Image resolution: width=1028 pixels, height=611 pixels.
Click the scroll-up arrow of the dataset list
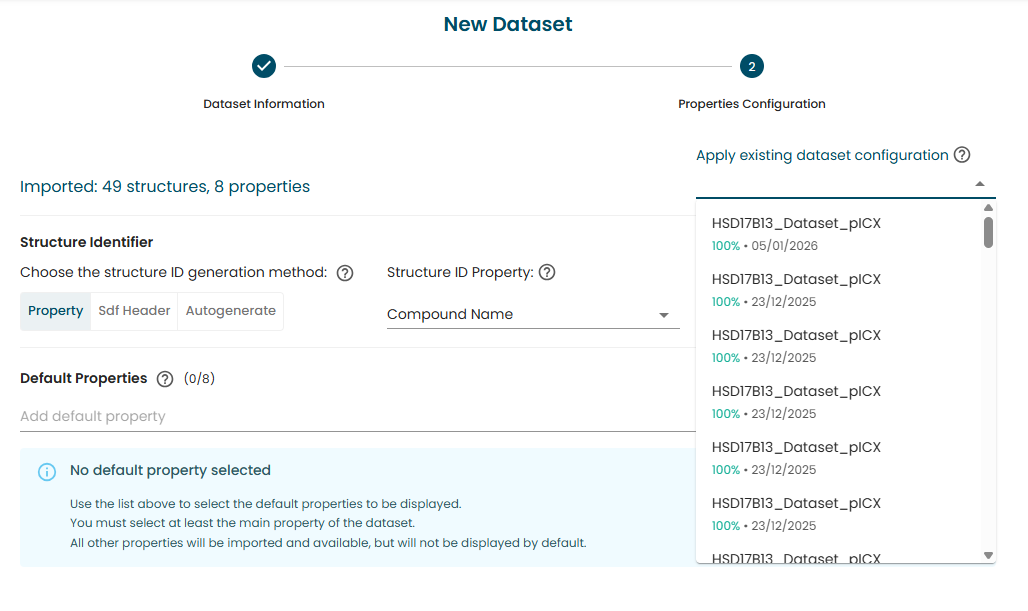pos(989,207)
